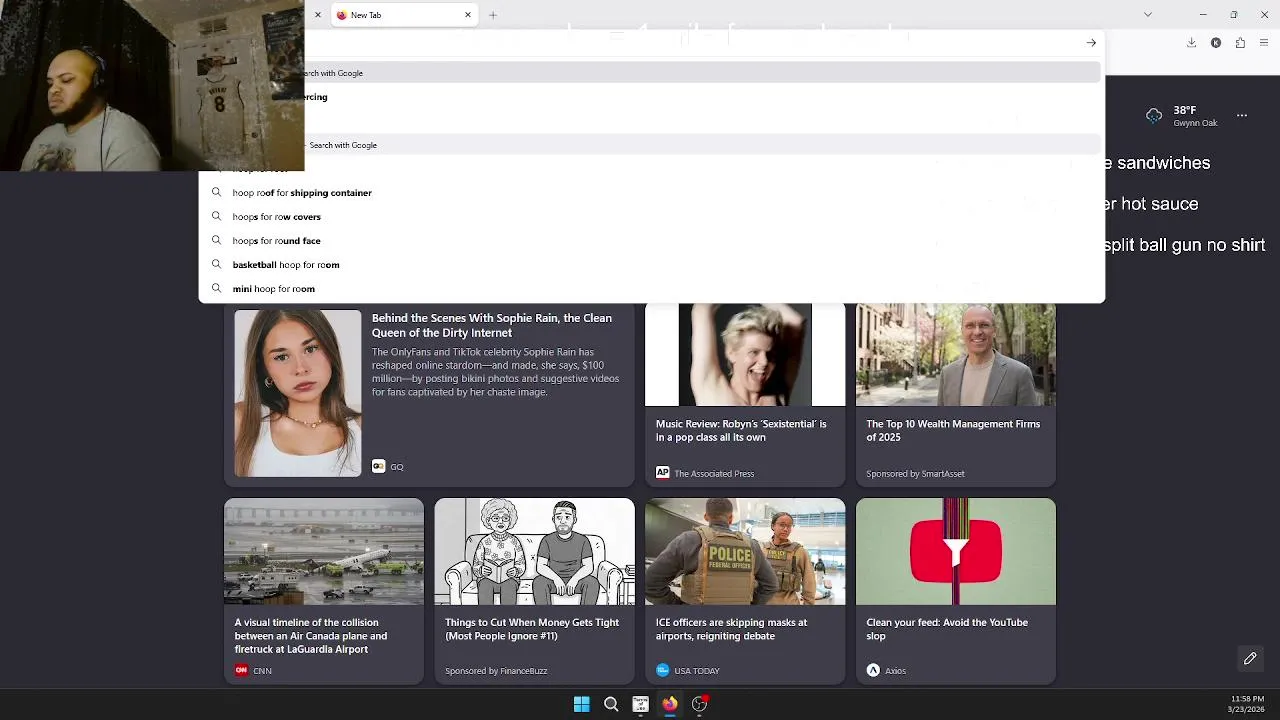
Task: Click the police officers photo thumbnail
Action: click(745, 552)
